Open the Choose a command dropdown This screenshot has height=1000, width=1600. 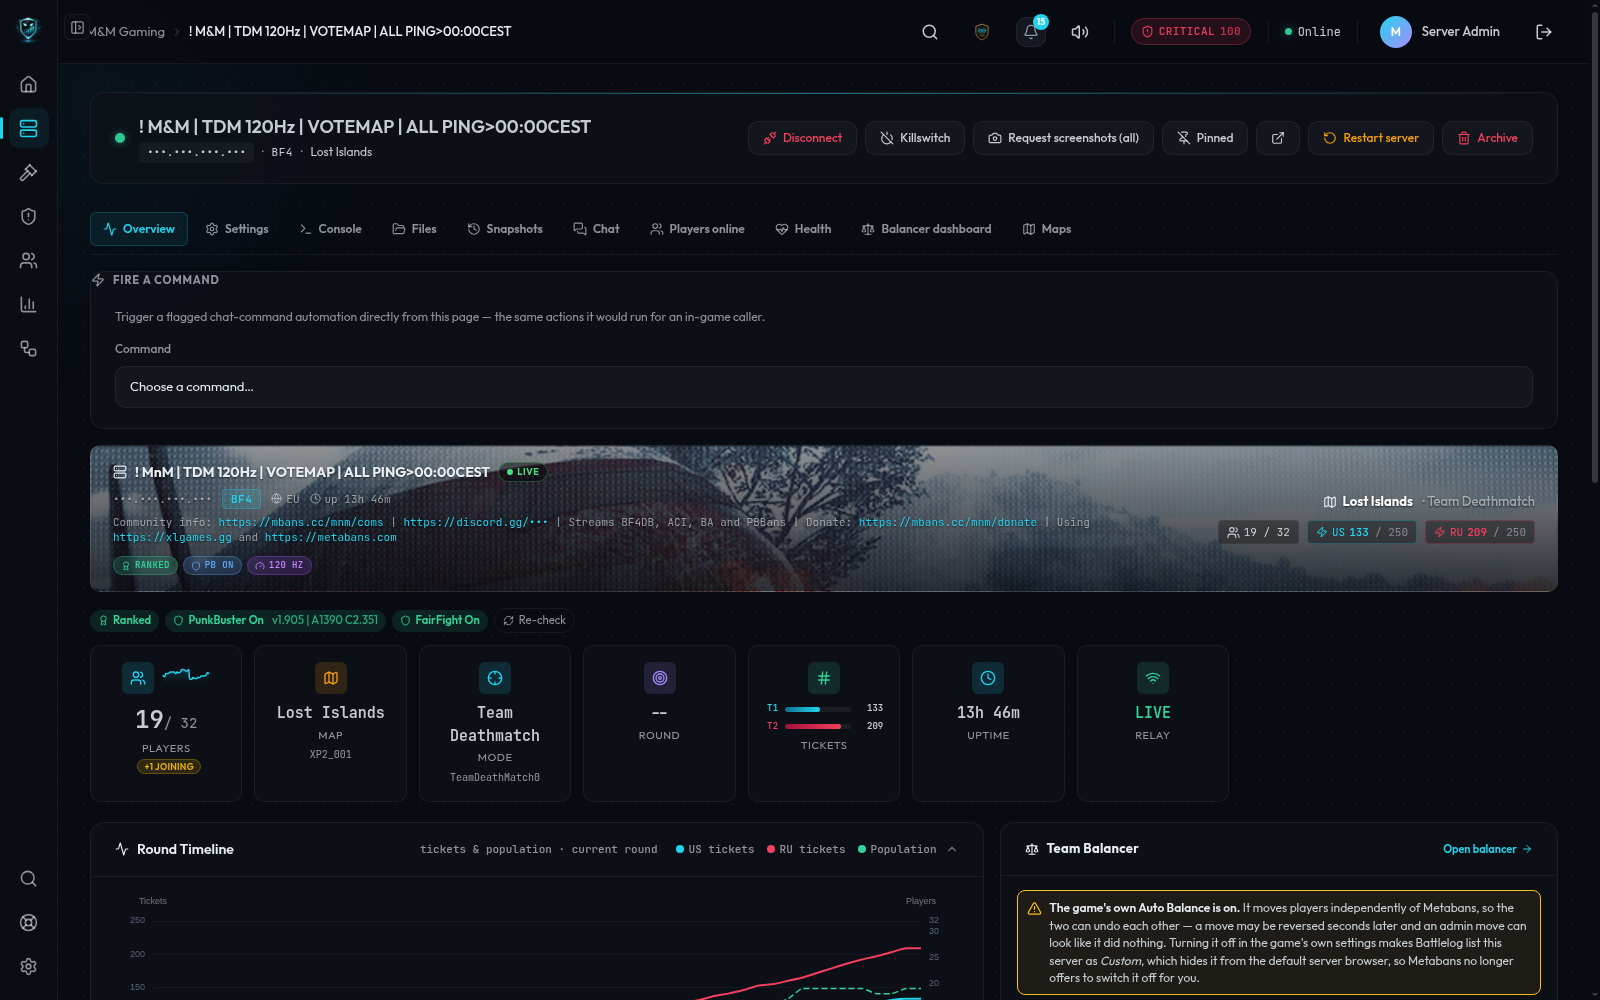(x=824, y=387)
